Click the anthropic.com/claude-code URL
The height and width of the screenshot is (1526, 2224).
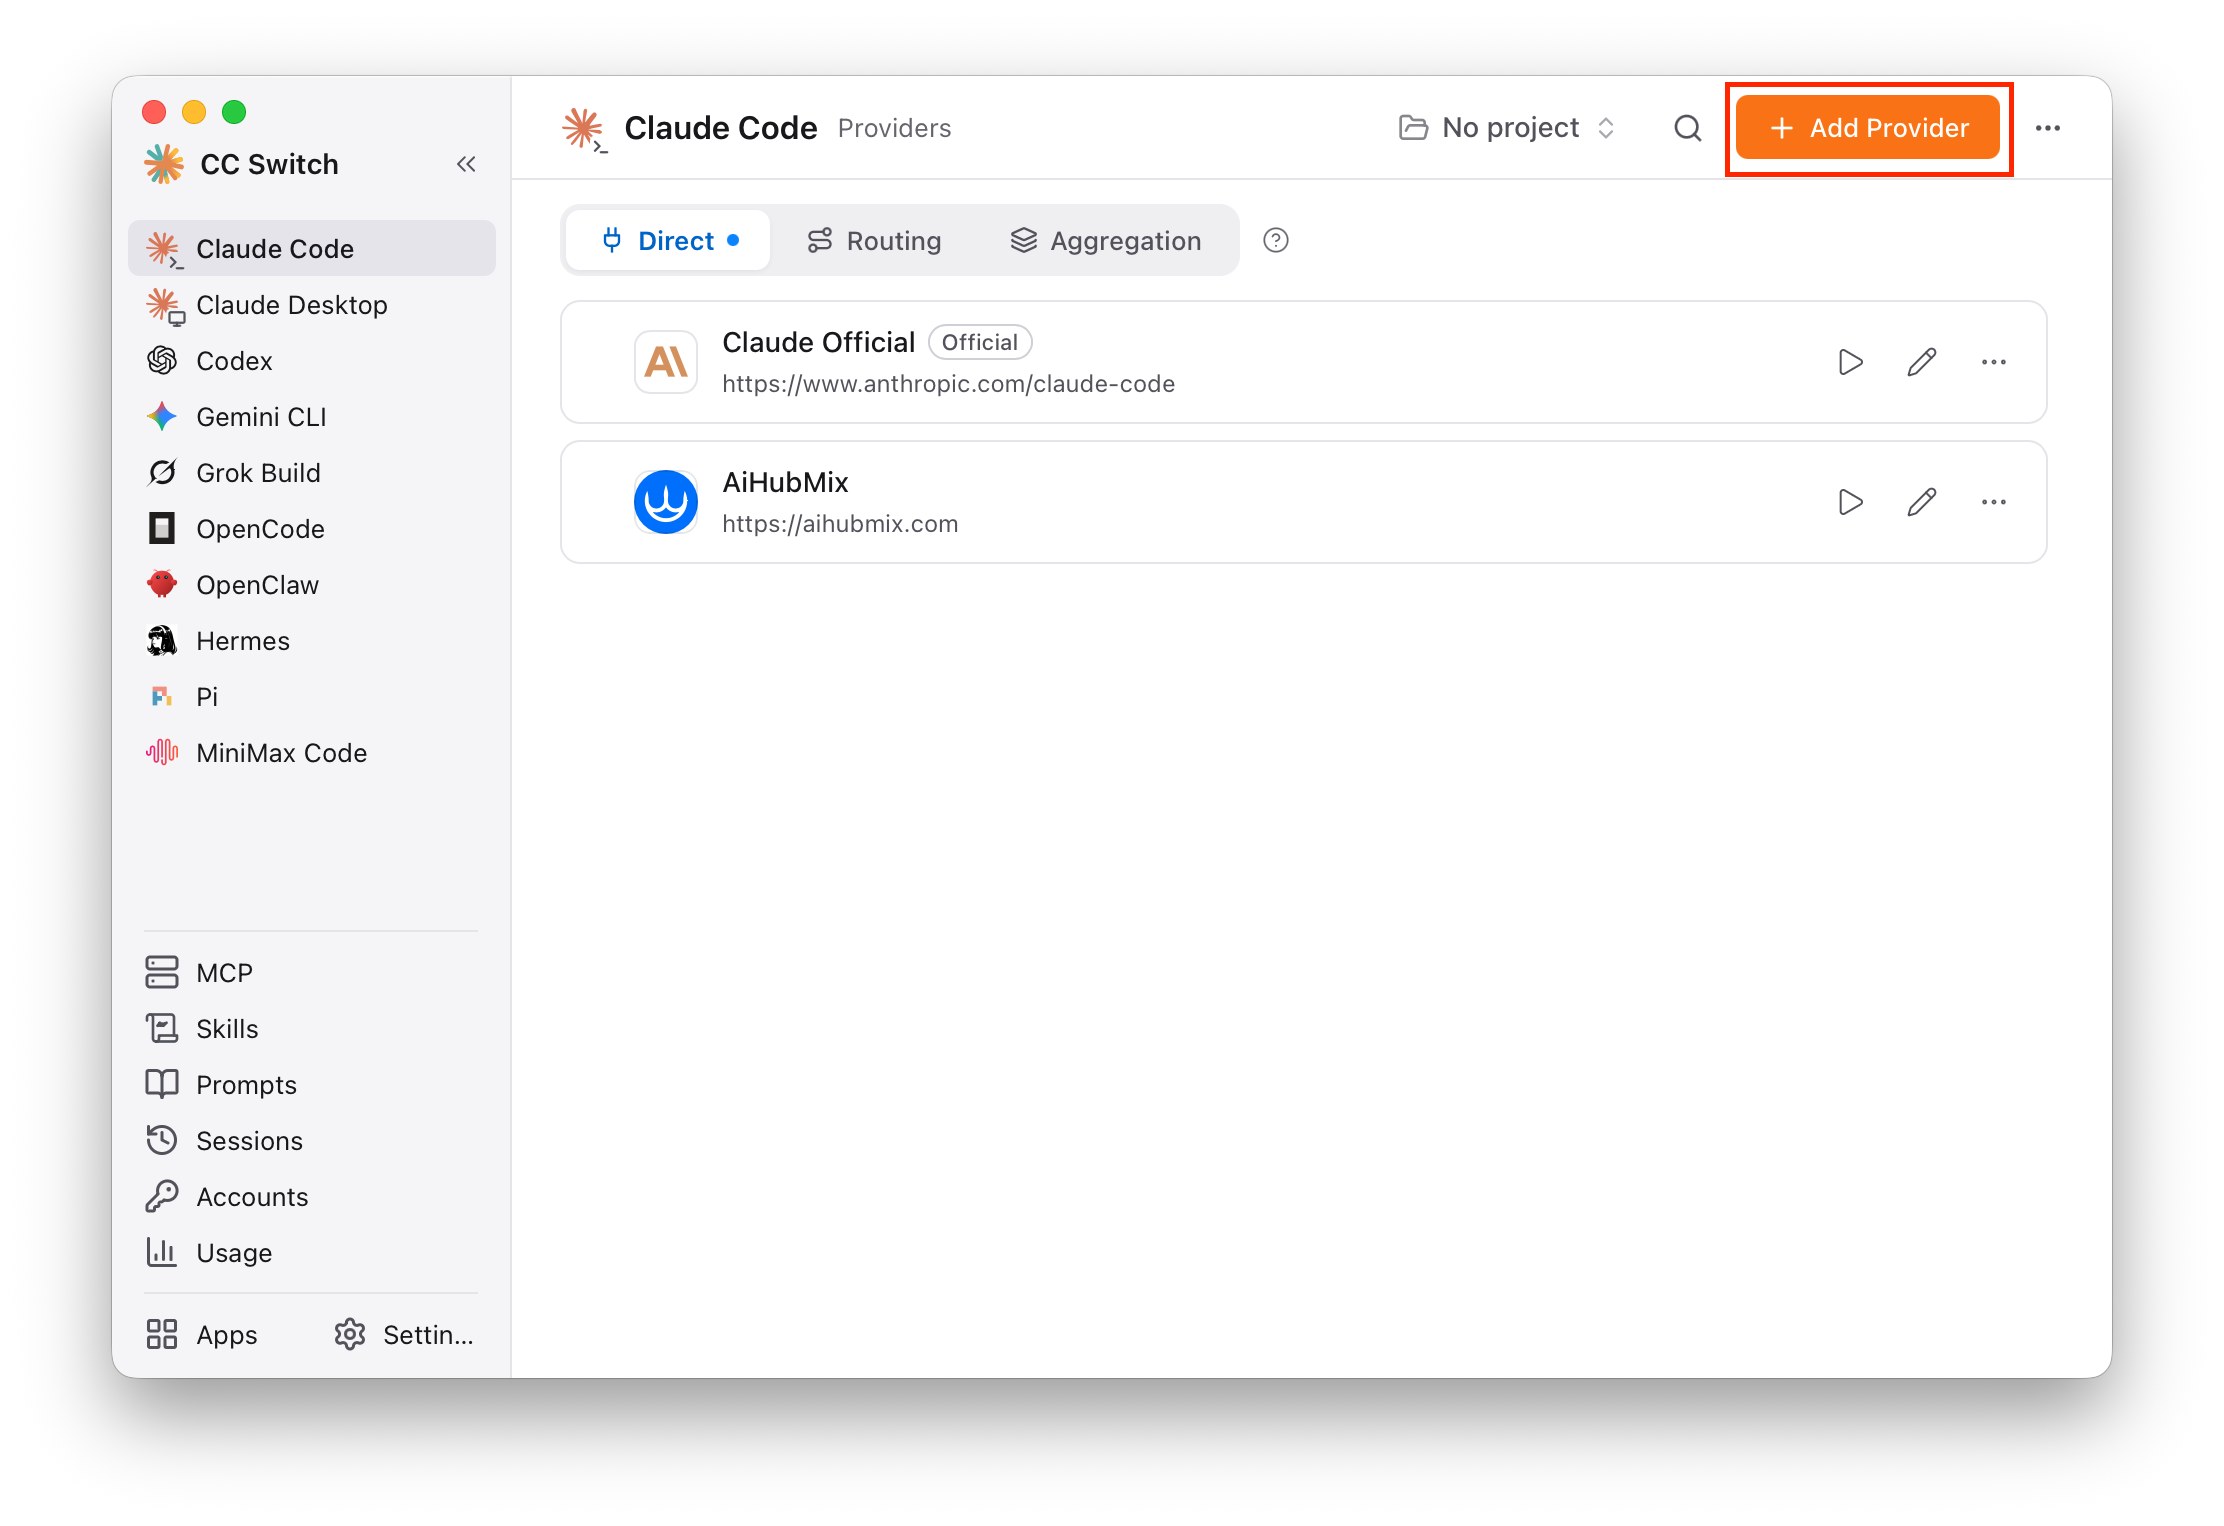point(948,384)
